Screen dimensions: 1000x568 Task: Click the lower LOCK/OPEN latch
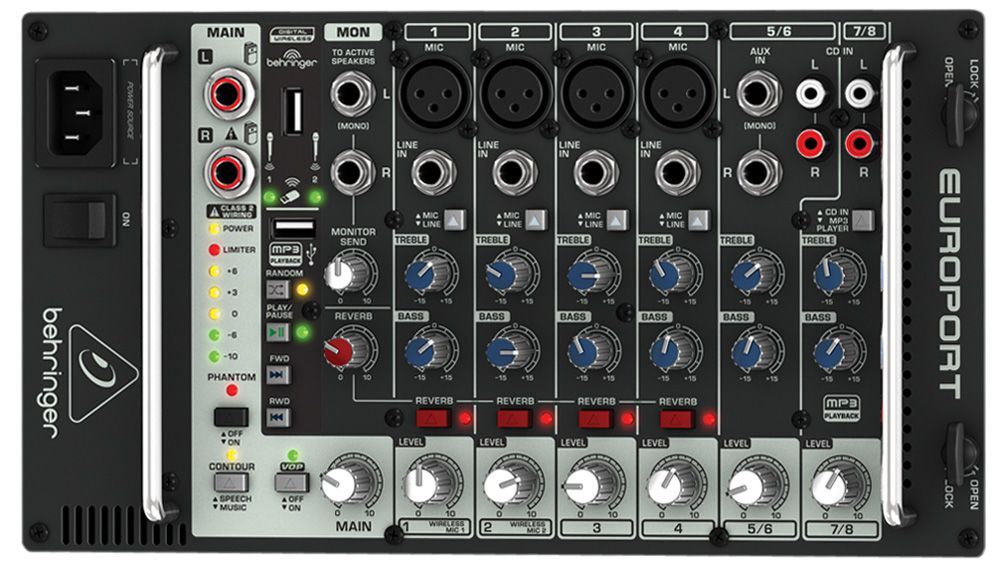pos(958,452)
